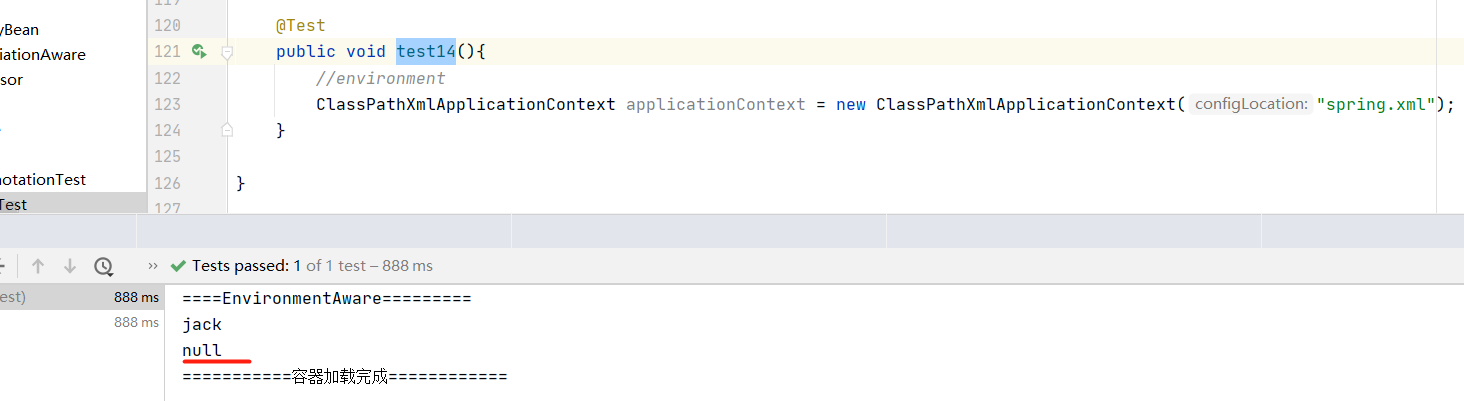Screen dimensions: 1464x401
Task: Select the tree item ending in sor
Action: pyautogui.click(x=12, y=79)
